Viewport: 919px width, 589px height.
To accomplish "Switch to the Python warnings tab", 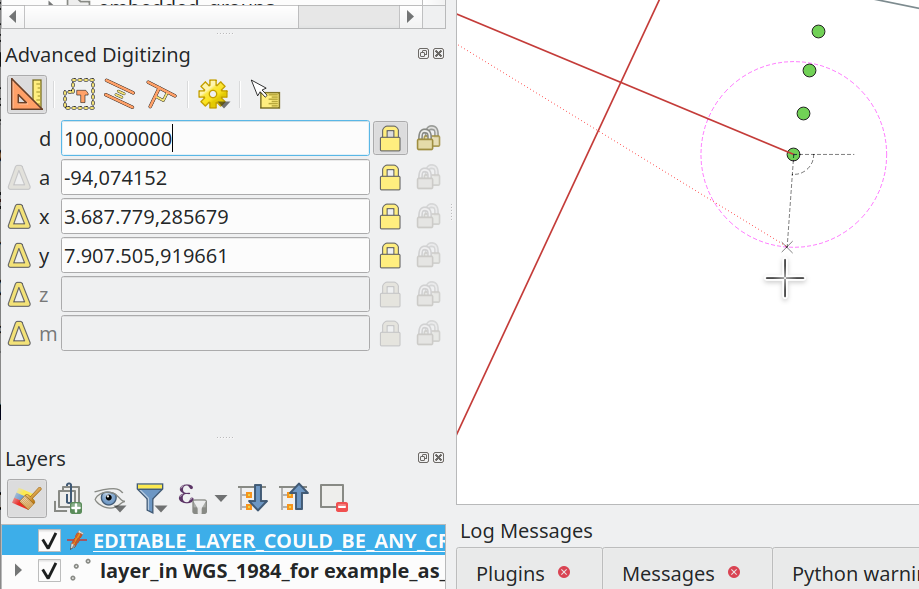I will click(852, 573).
